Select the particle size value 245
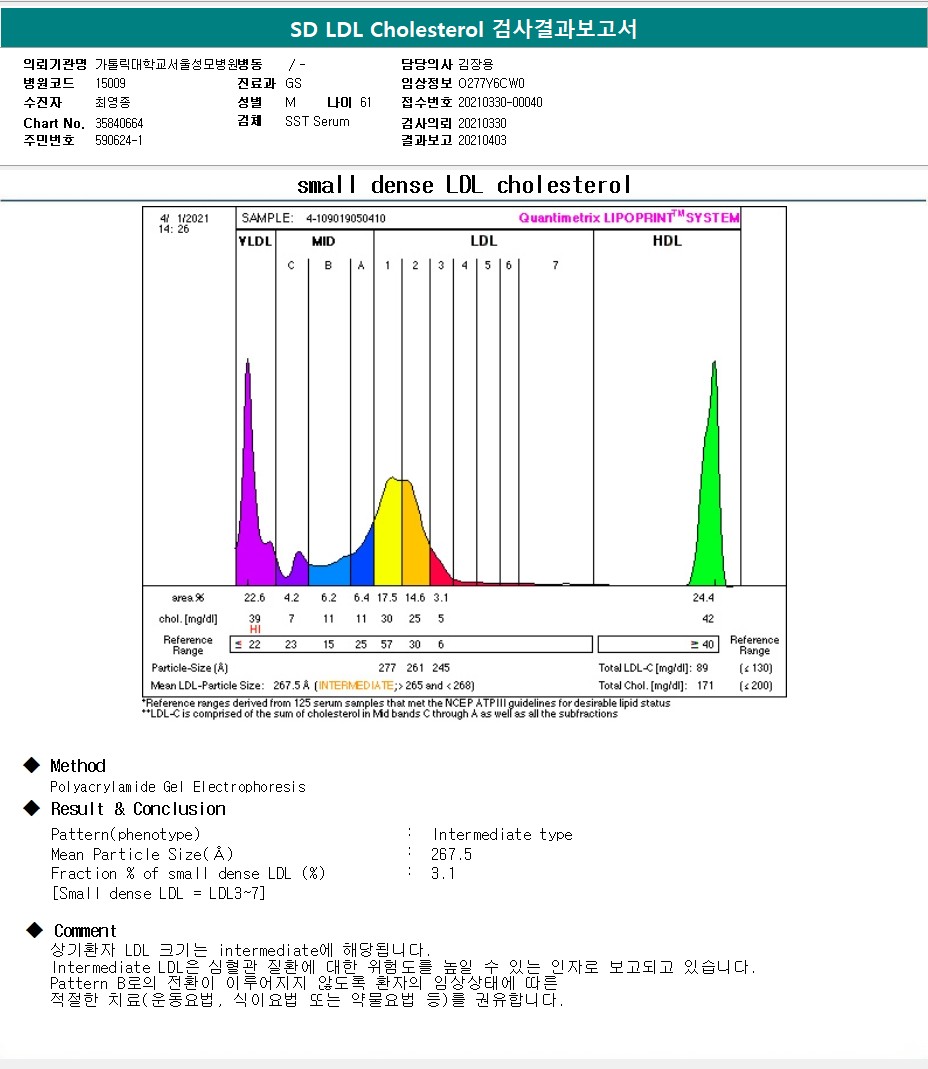 (x=440, y=667)
